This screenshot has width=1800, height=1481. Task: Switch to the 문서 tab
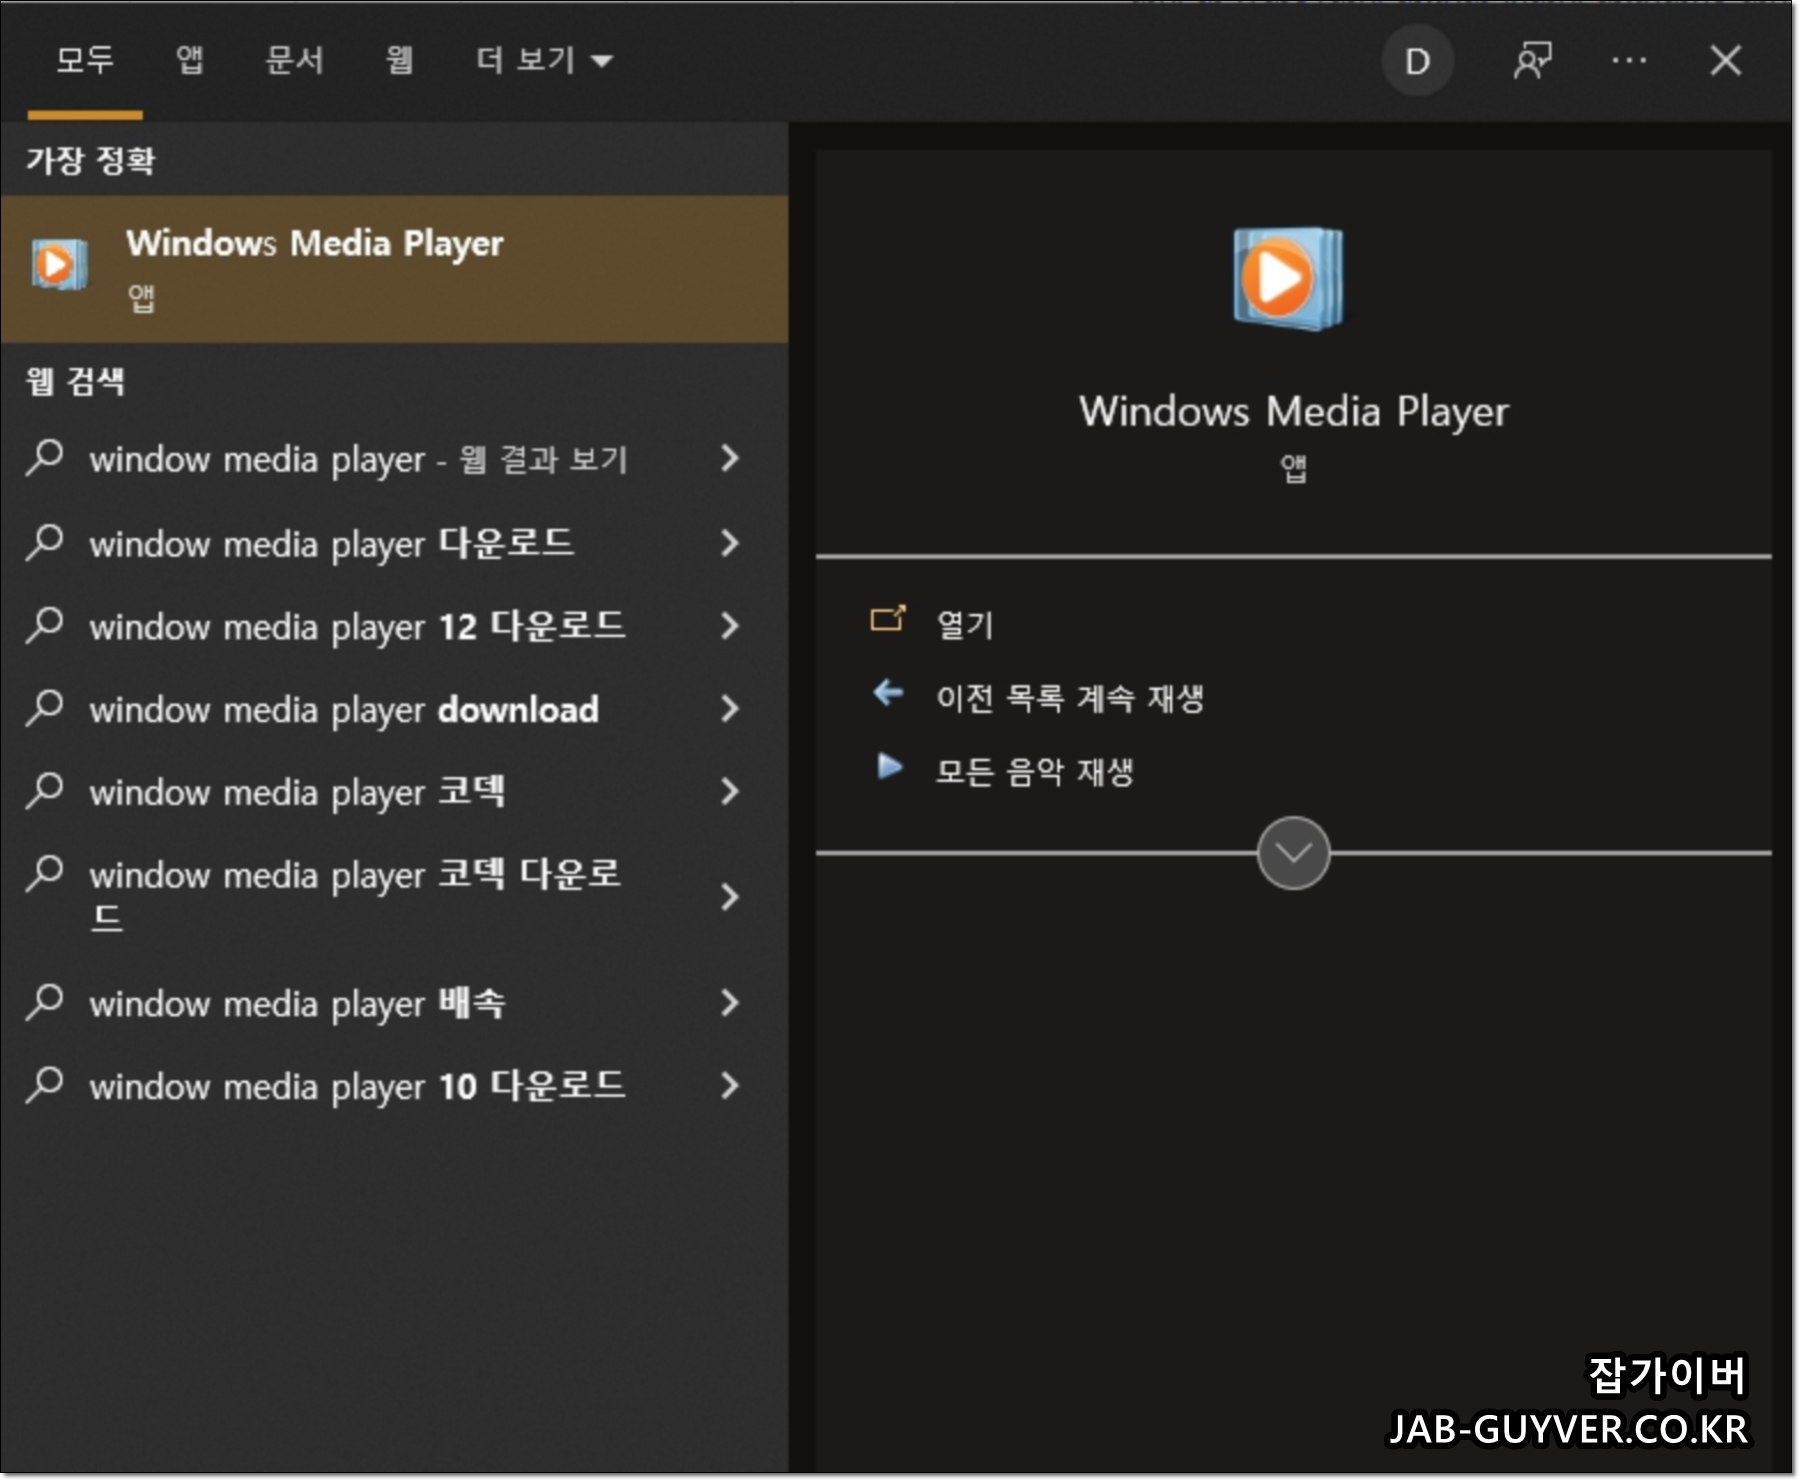(x=295, y=60)
